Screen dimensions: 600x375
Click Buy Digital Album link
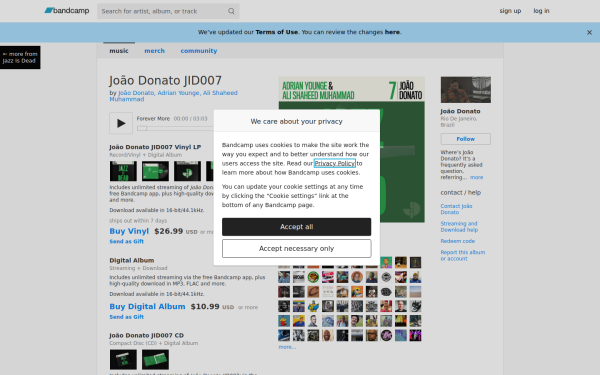(x=147, y=307)
